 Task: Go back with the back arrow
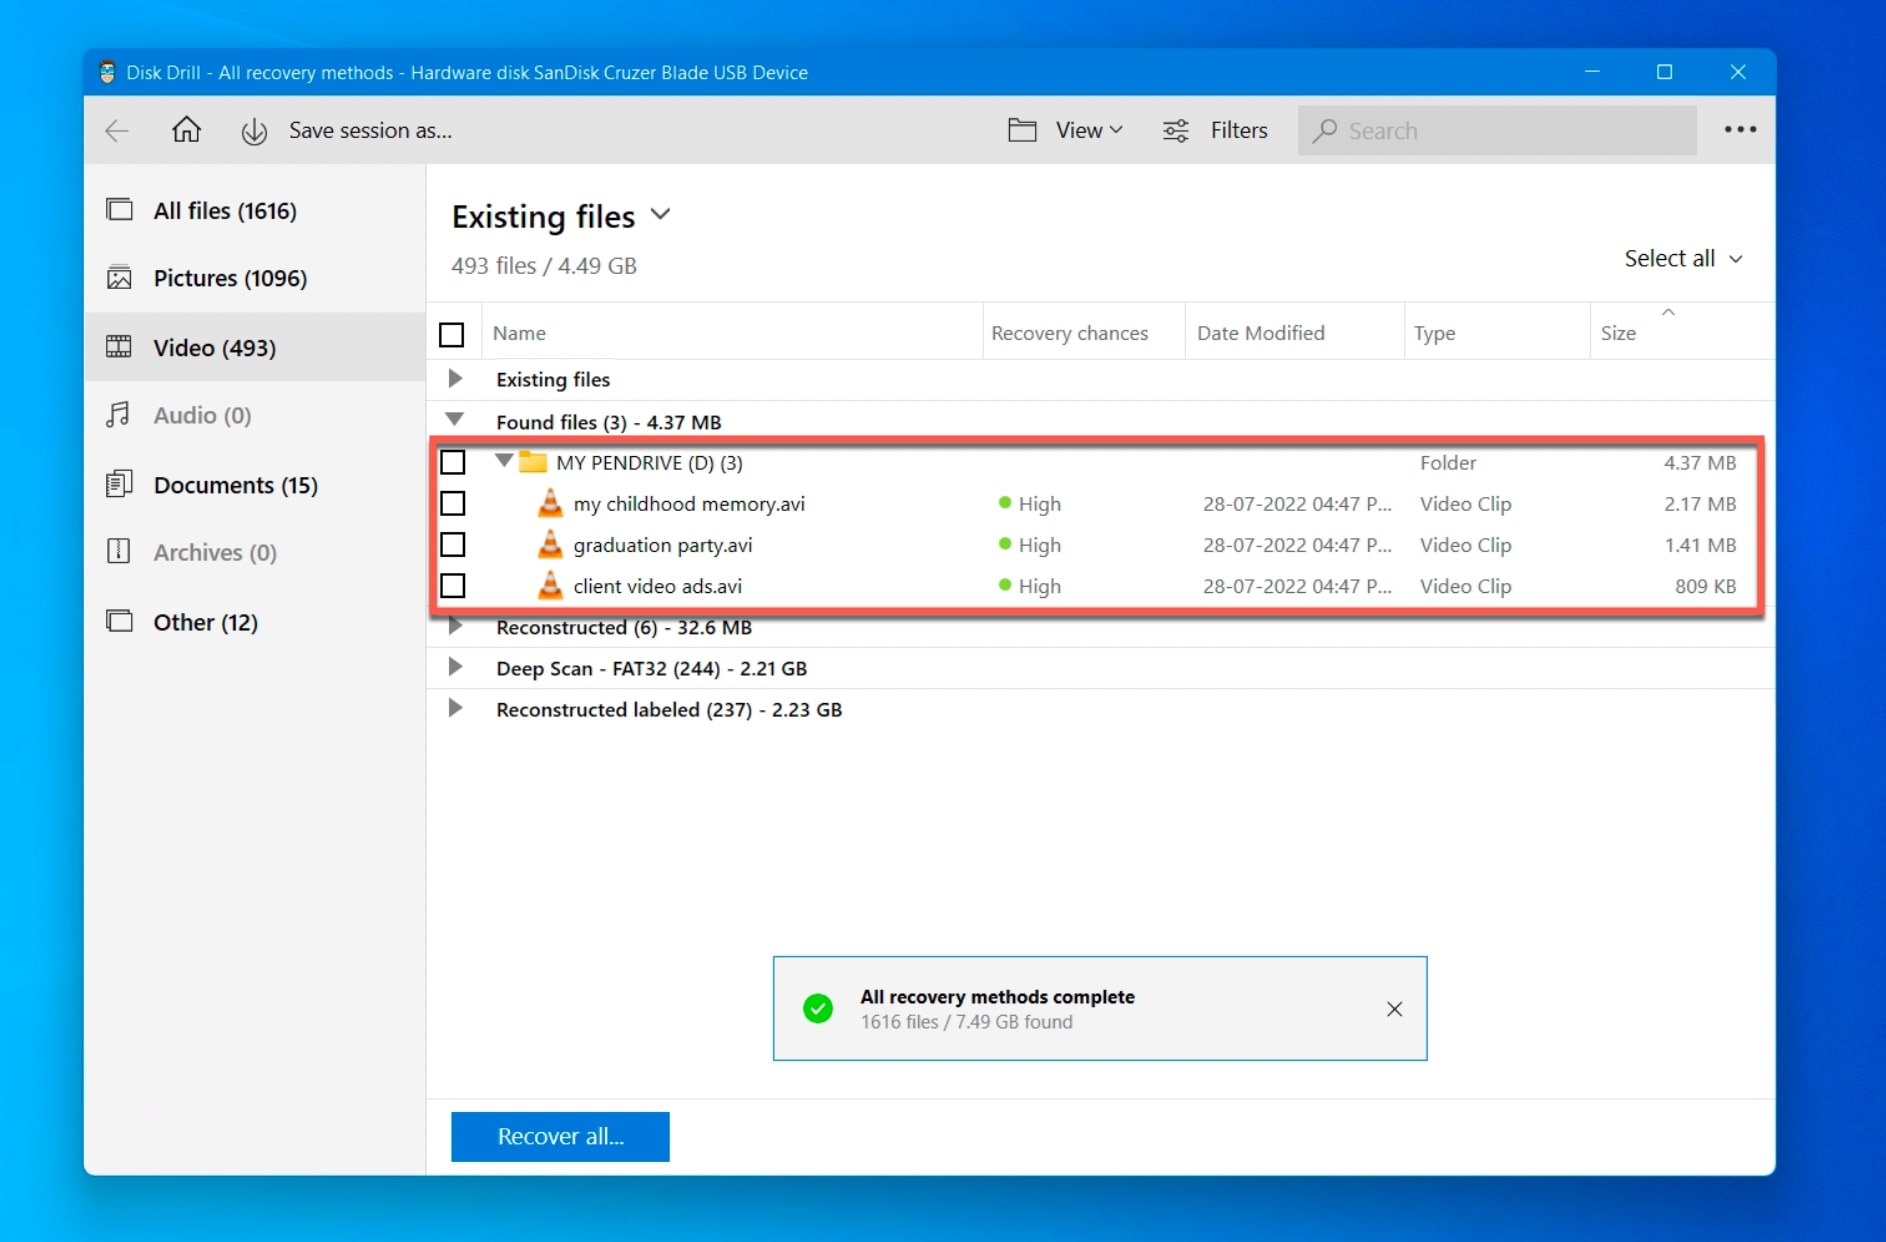[x=117, y=131]
